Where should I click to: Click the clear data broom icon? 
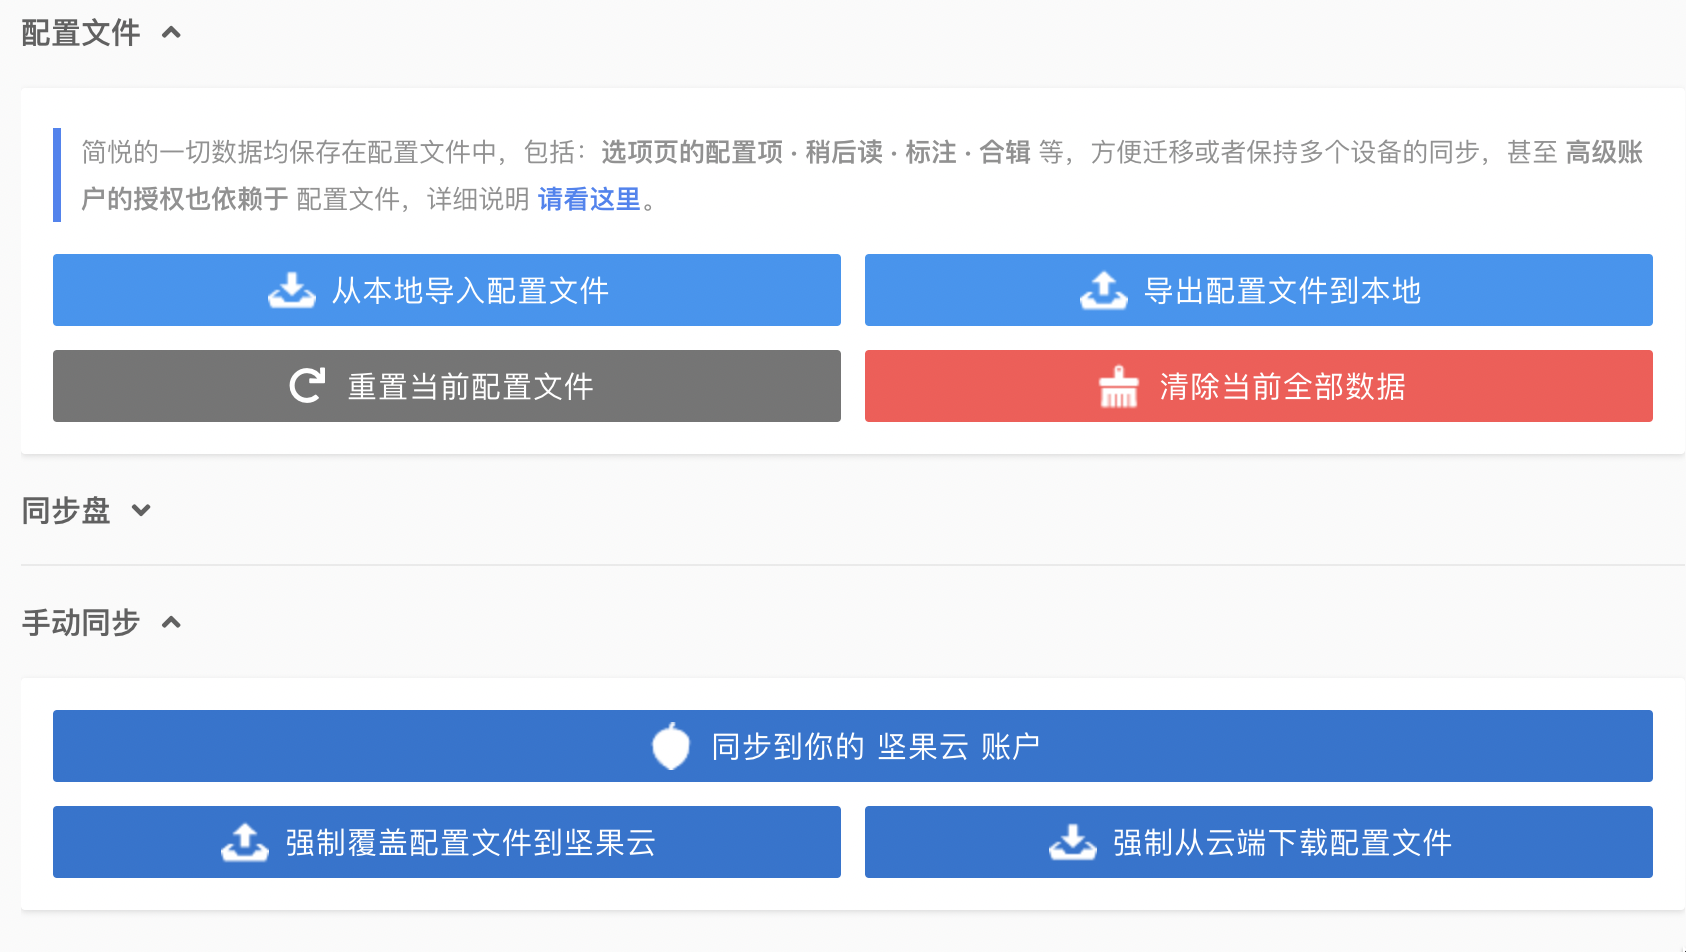point(1119,387)
